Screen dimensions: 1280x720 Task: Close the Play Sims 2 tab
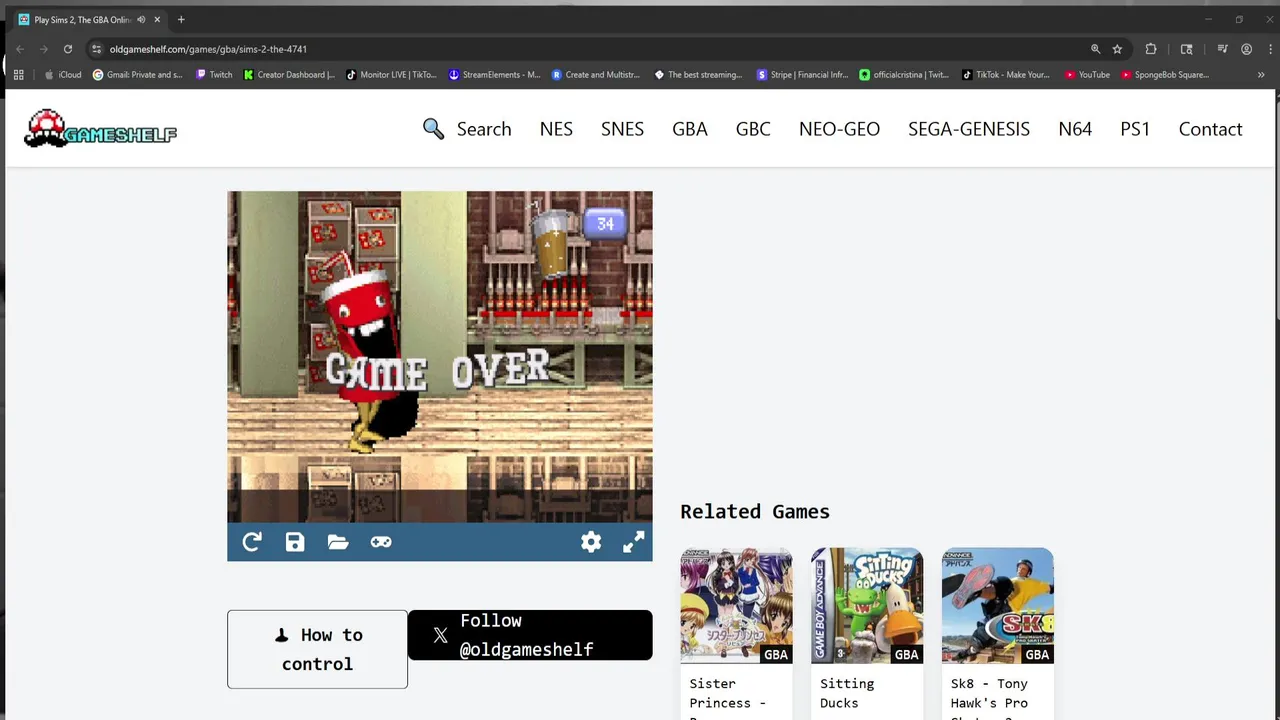click(x=157, y=20)
